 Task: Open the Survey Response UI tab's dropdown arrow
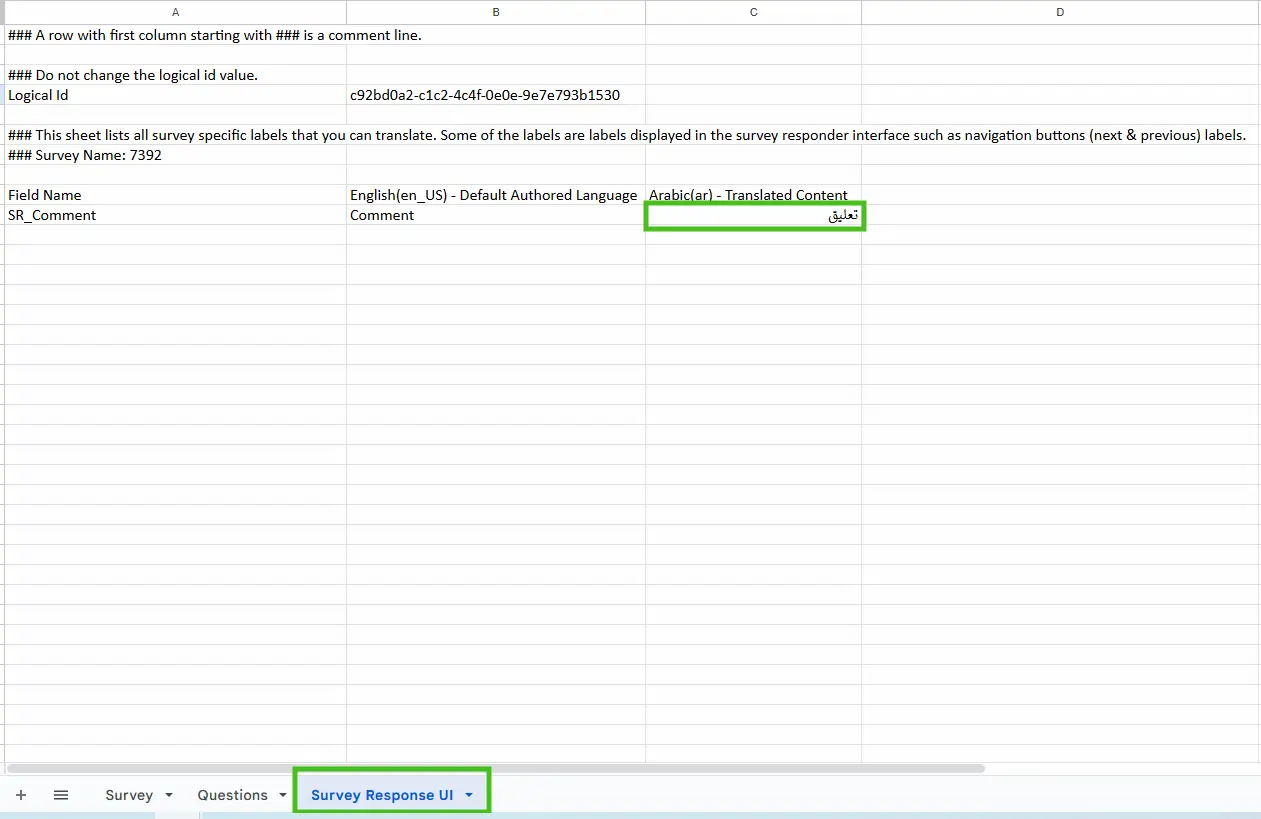467,794
